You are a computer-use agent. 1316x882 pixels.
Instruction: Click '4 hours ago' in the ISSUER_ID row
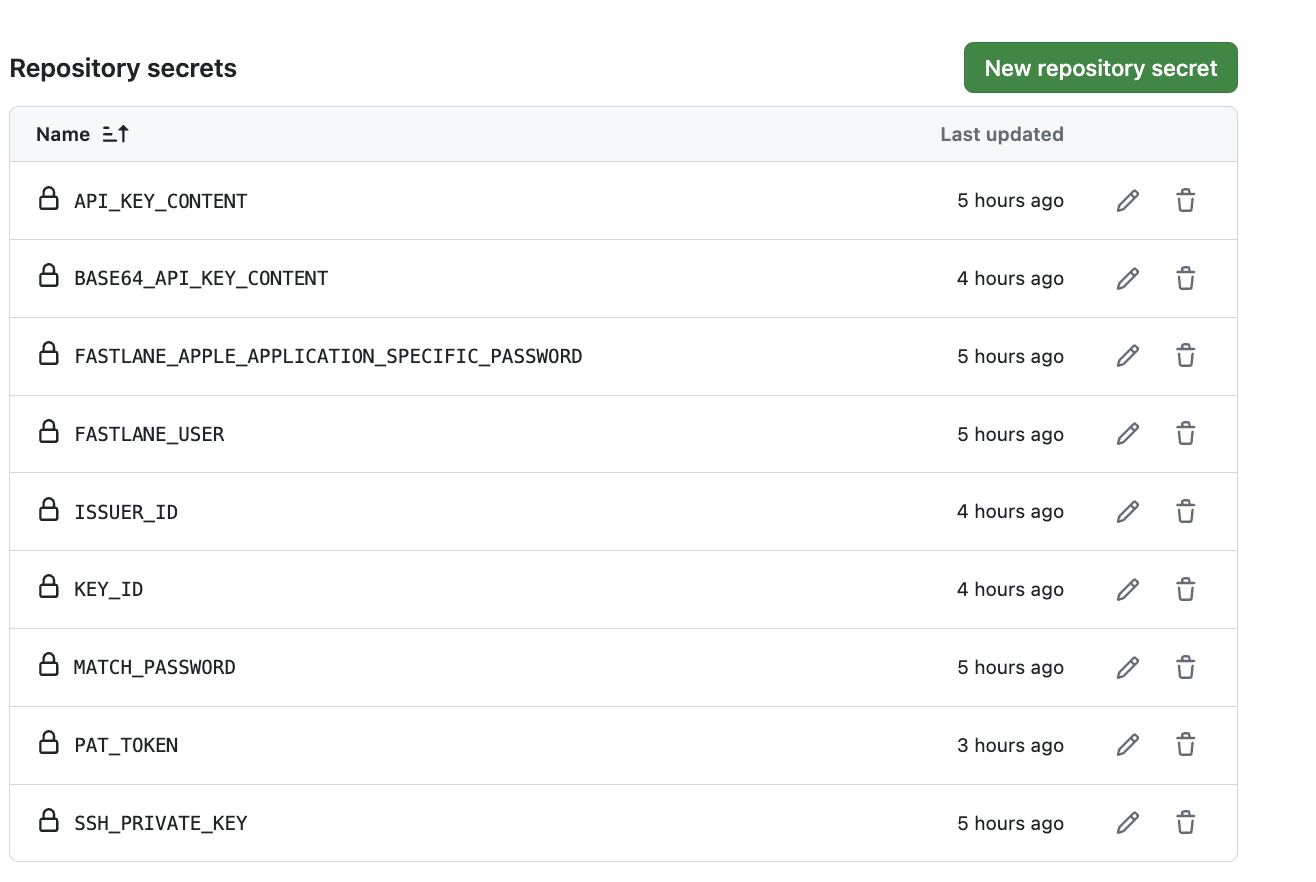point(1010,512)
